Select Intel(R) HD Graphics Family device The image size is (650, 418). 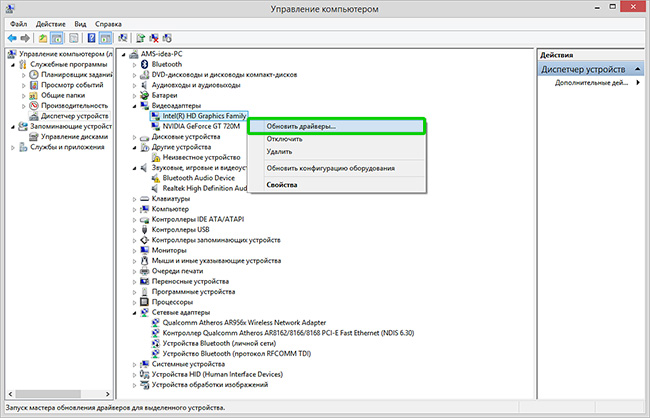pyautogui.click(x=204, y=116)
